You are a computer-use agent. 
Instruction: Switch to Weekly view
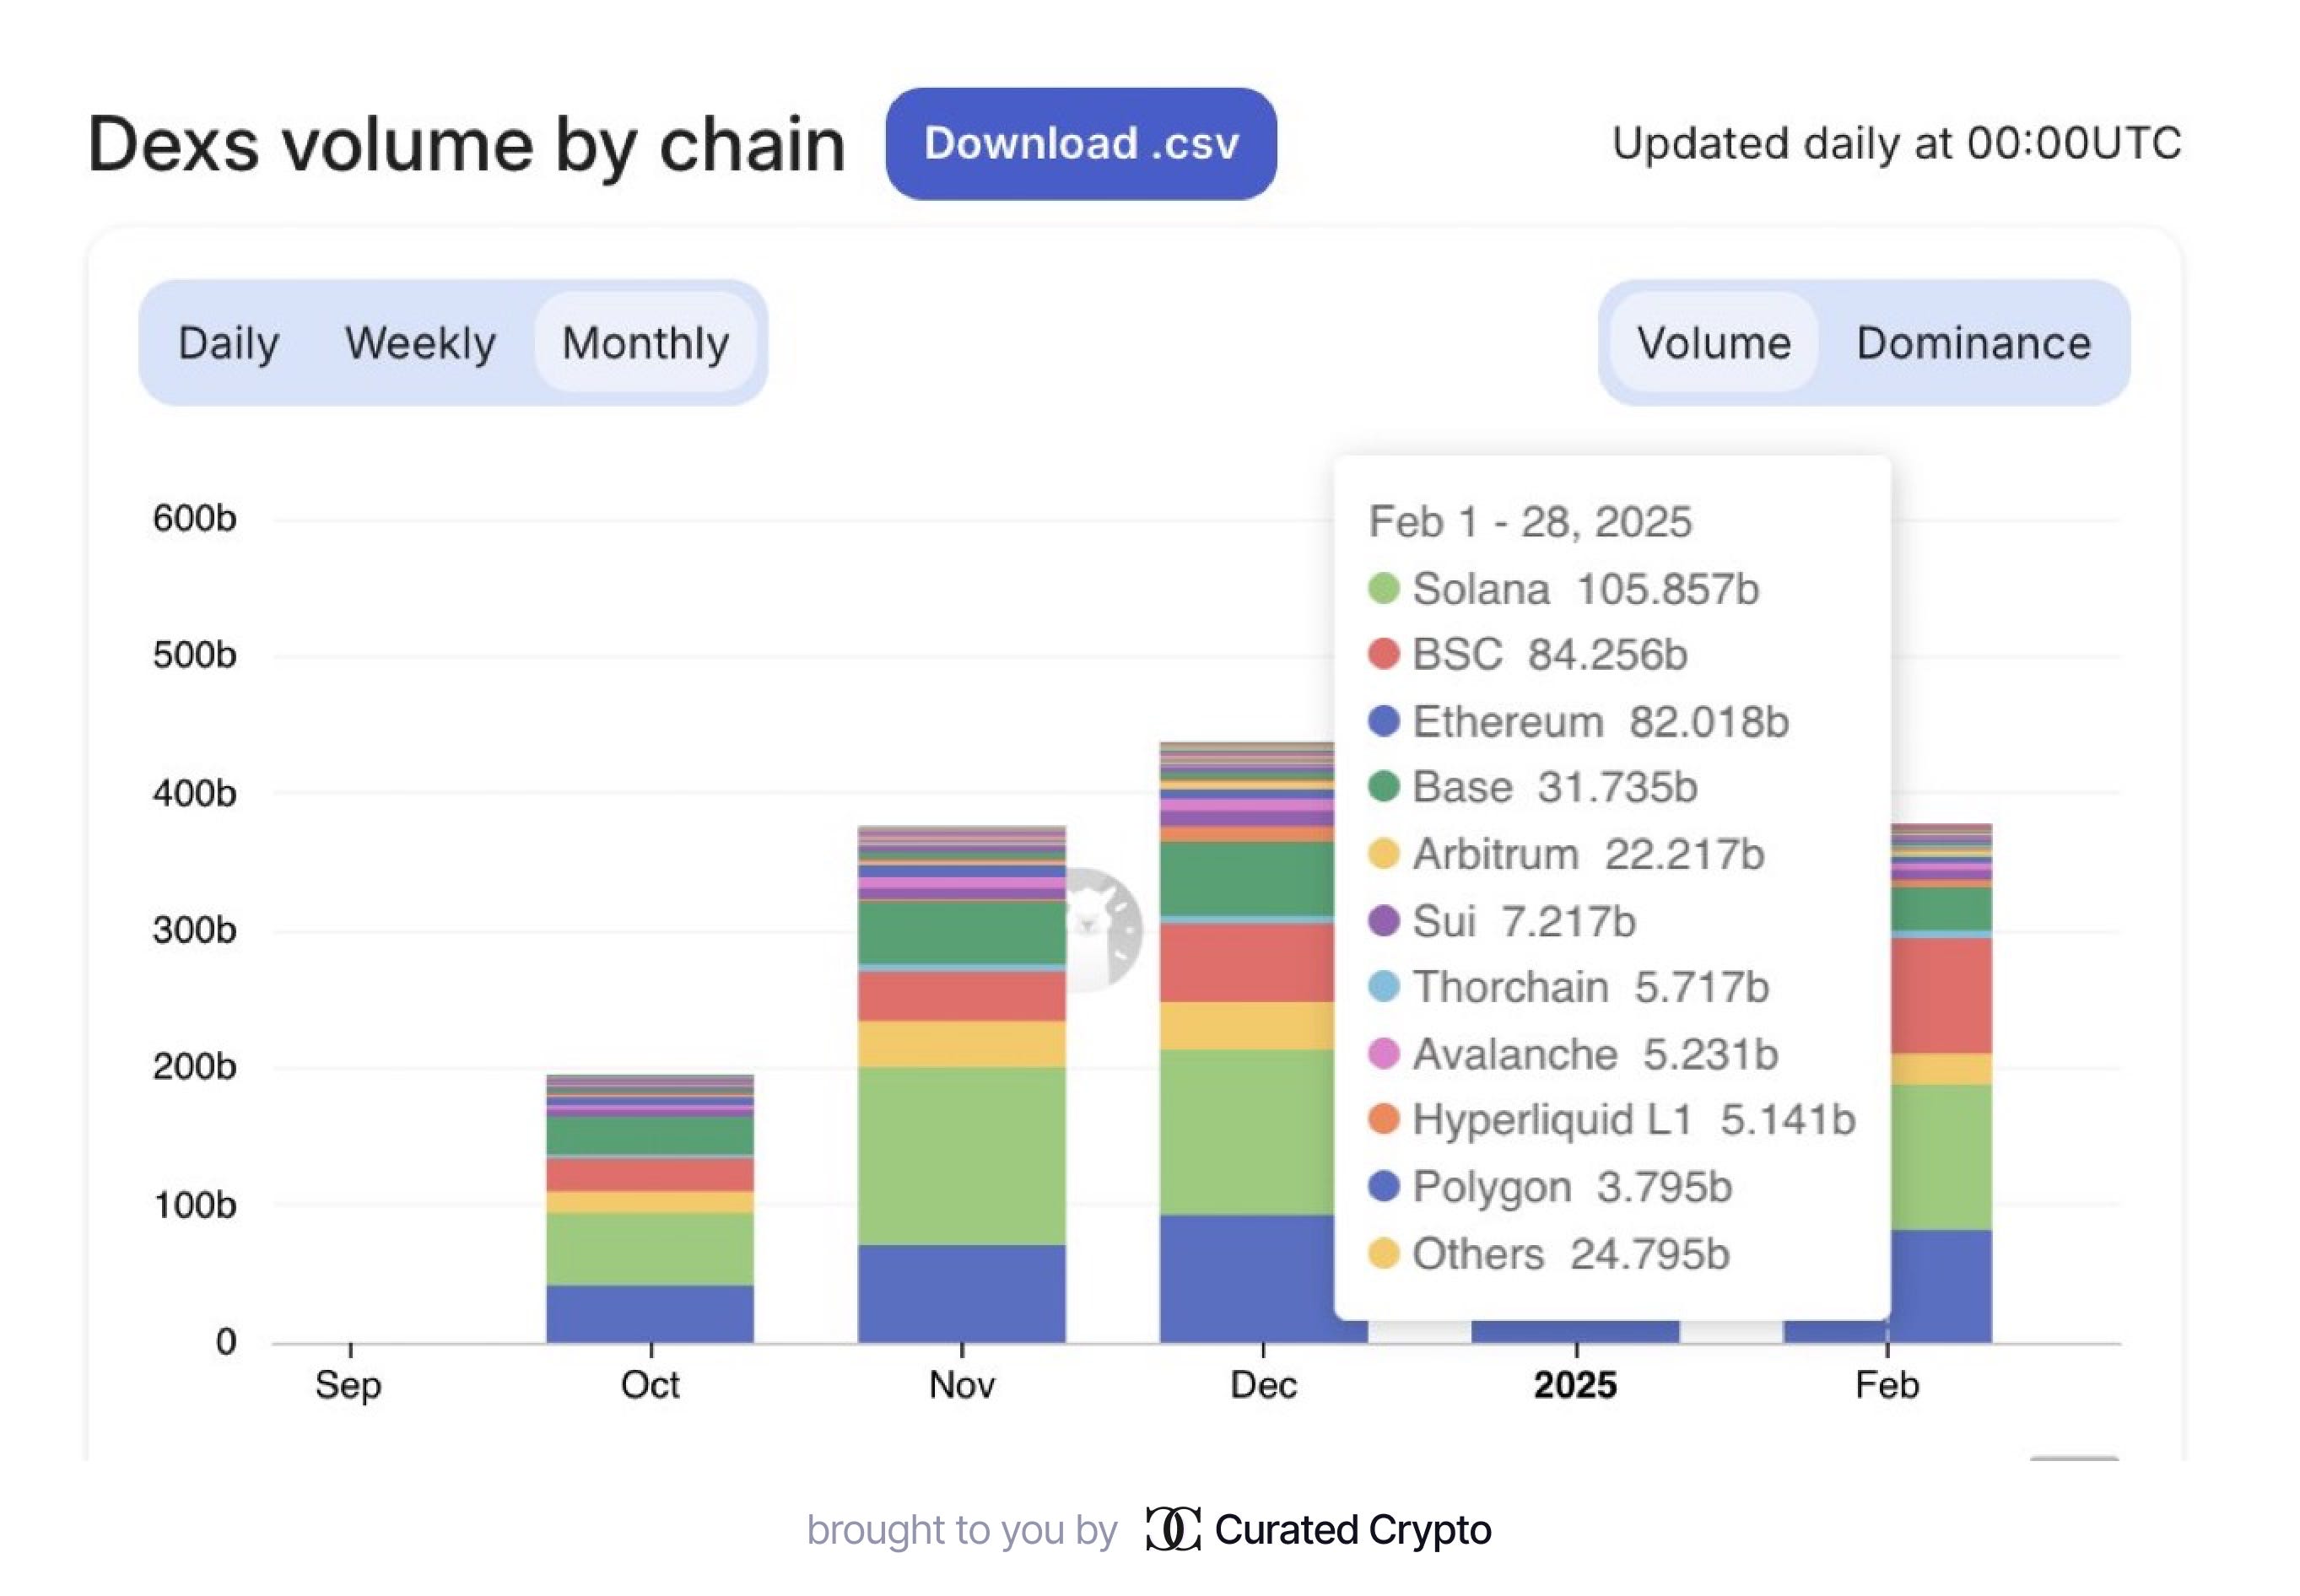coord(420,343)
